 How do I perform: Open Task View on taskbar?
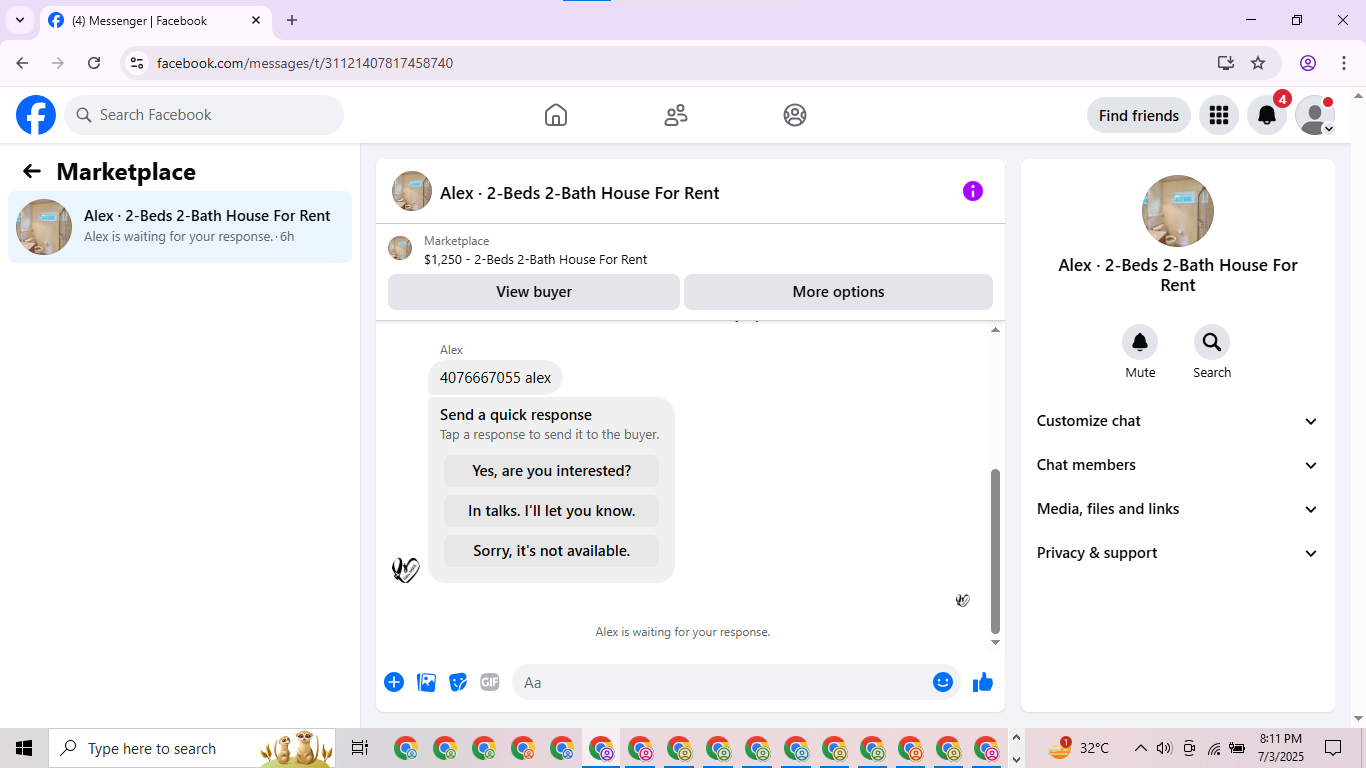[359, 748]
